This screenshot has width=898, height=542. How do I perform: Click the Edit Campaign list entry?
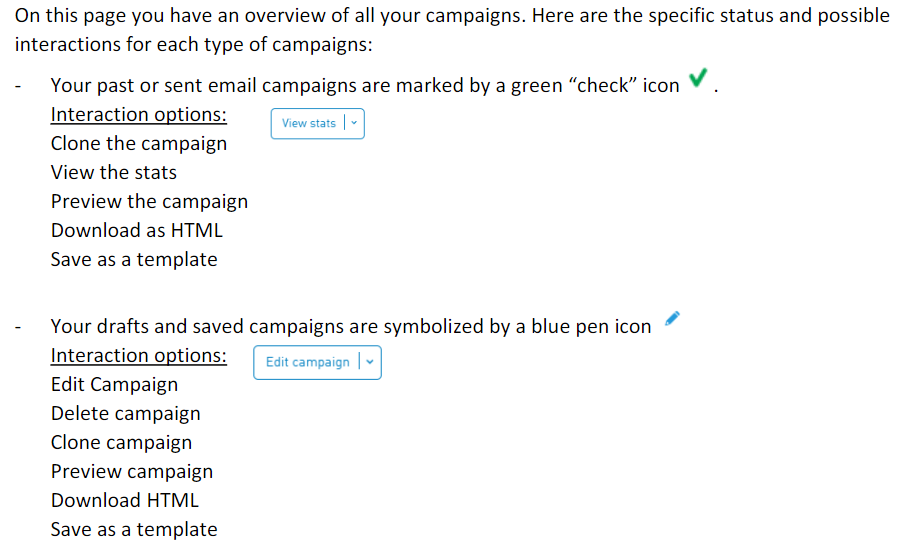pyautogui.click(x=114, y=384)
